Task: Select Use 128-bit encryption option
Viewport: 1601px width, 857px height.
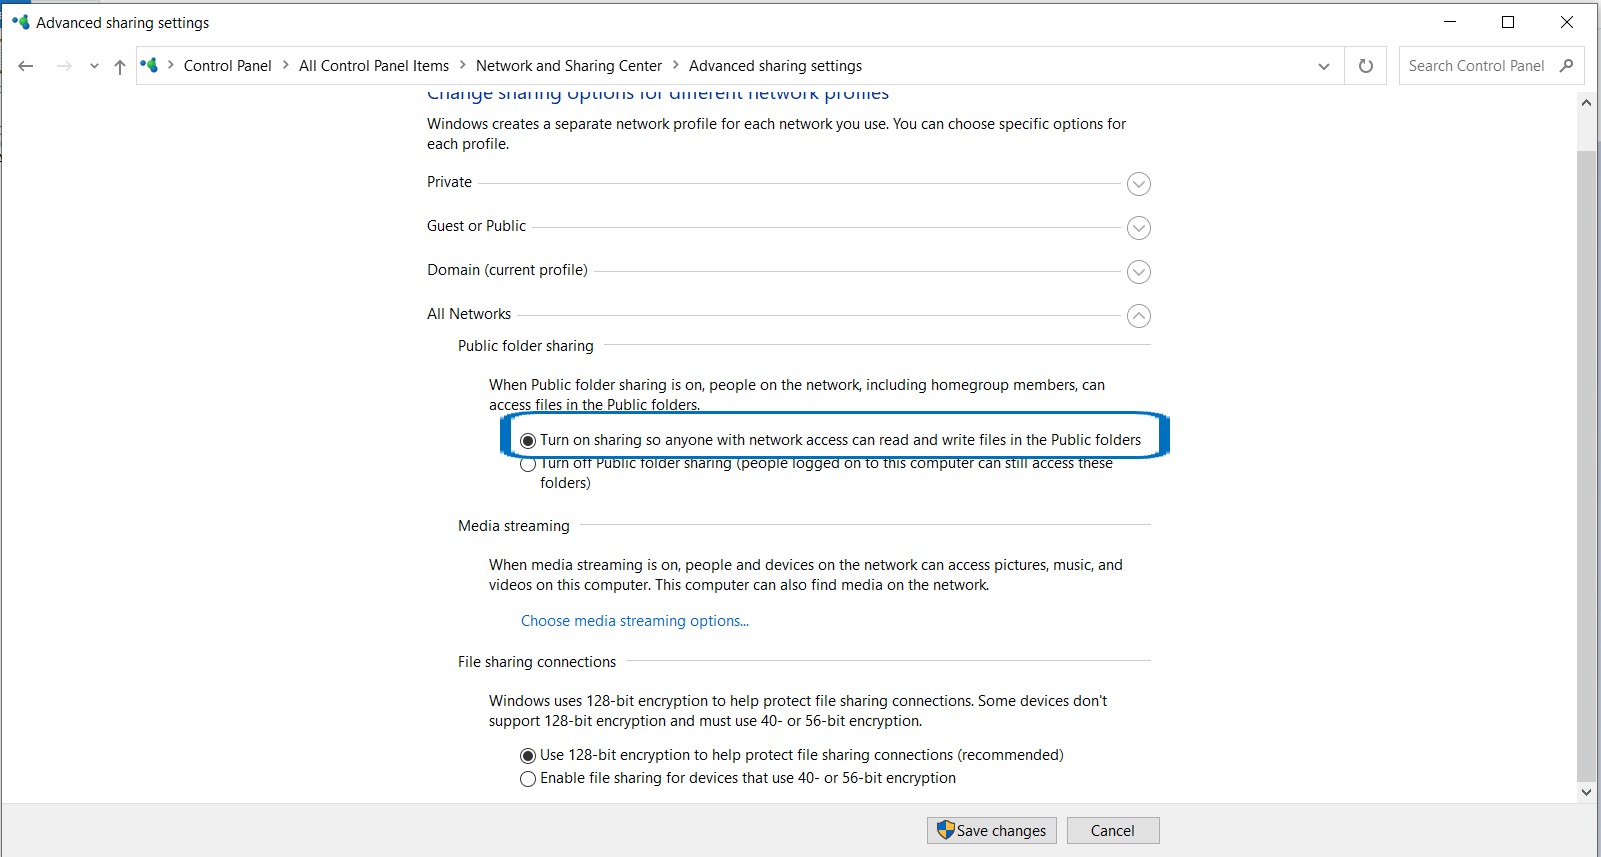Action: click(x=528, y=756)
